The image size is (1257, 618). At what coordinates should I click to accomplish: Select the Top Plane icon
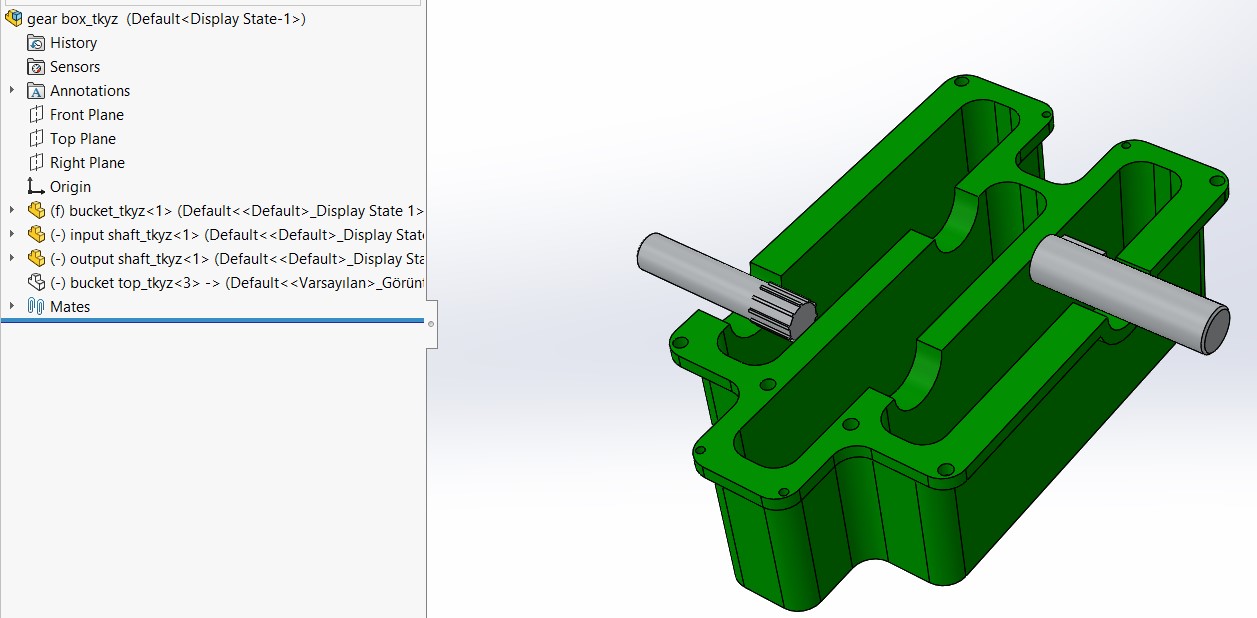pos(36,138)
